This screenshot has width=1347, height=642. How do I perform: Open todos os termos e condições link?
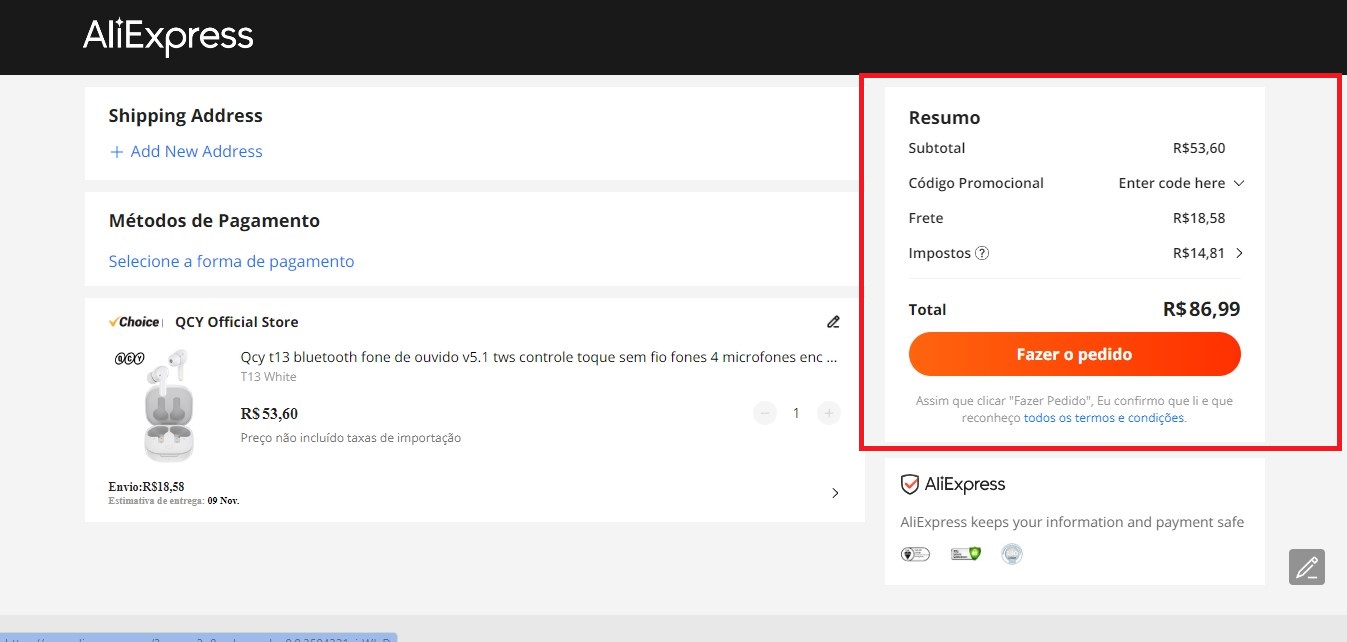1104,418
